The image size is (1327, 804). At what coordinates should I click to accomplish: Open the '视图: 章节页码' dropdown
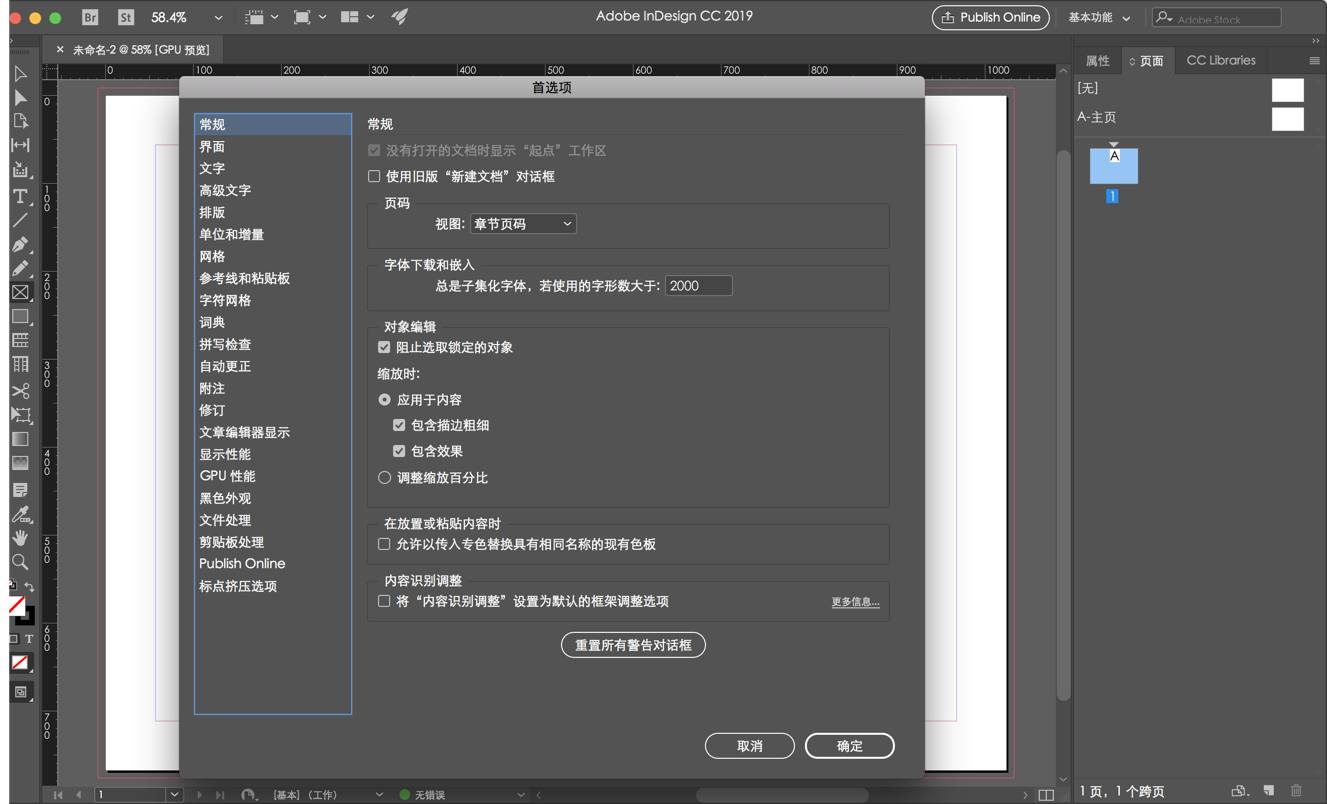523,224
